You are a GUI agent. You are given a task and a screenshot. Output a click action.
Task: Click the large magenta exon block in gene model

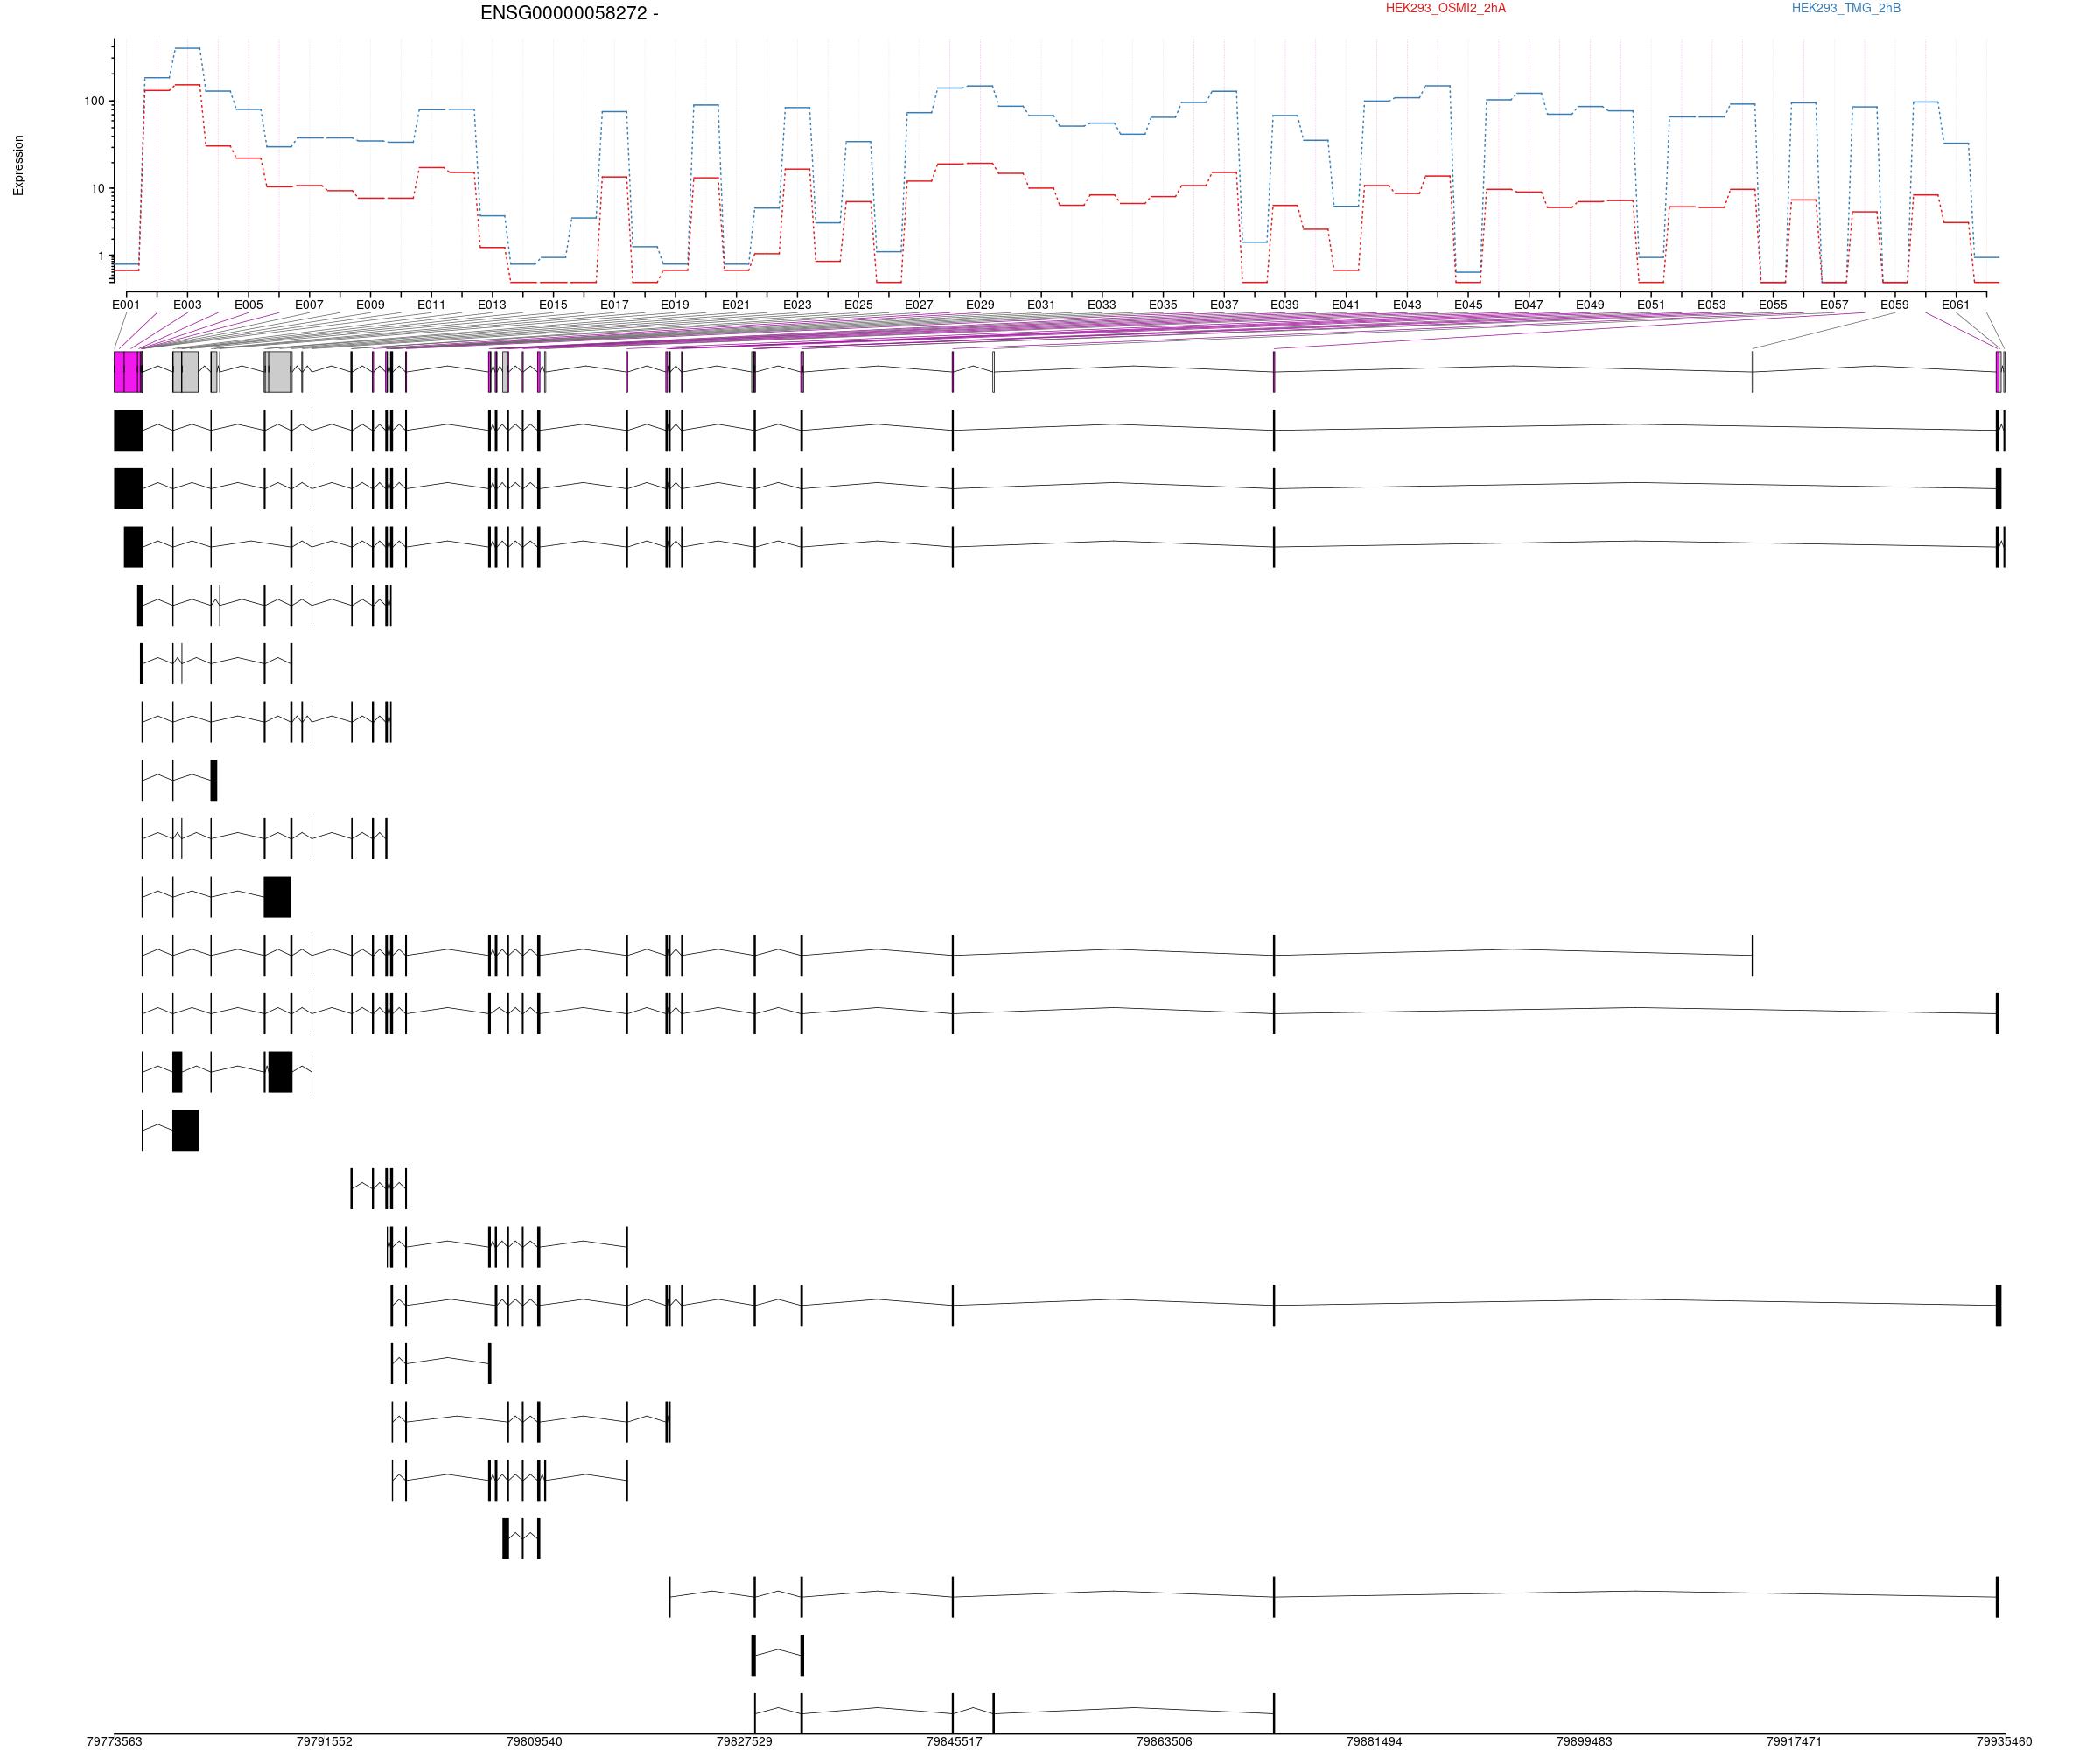(x=127, y=371)
